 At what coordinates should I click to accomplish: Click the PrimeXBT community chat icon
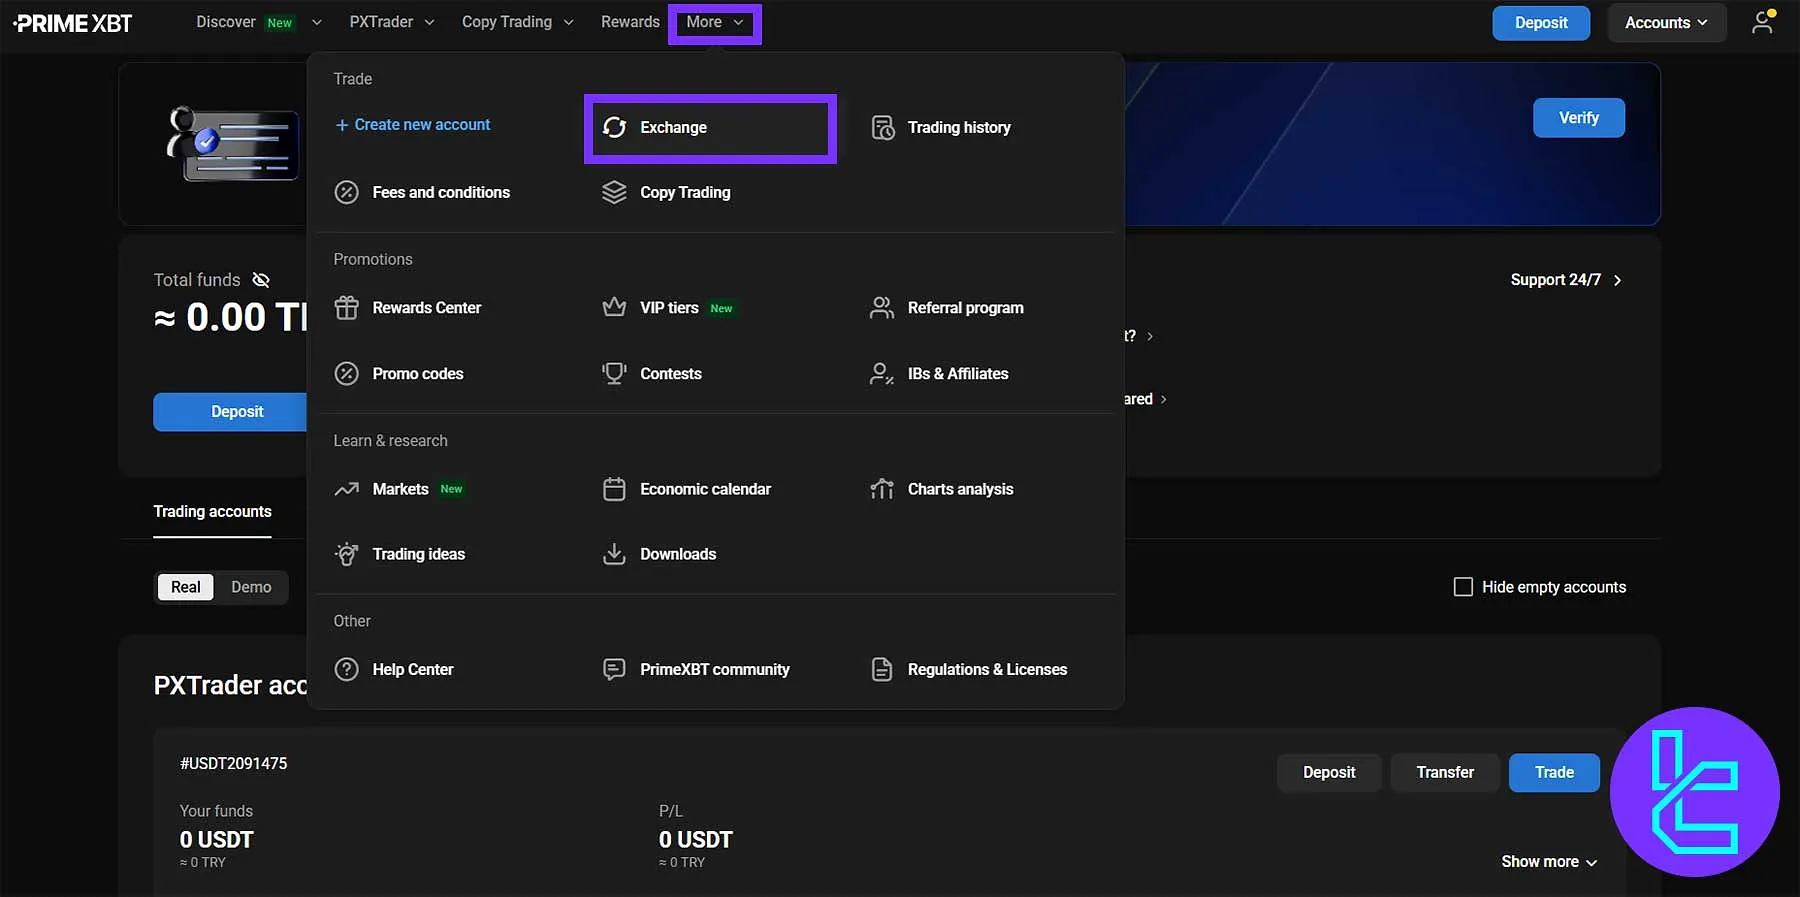point(614,669)
